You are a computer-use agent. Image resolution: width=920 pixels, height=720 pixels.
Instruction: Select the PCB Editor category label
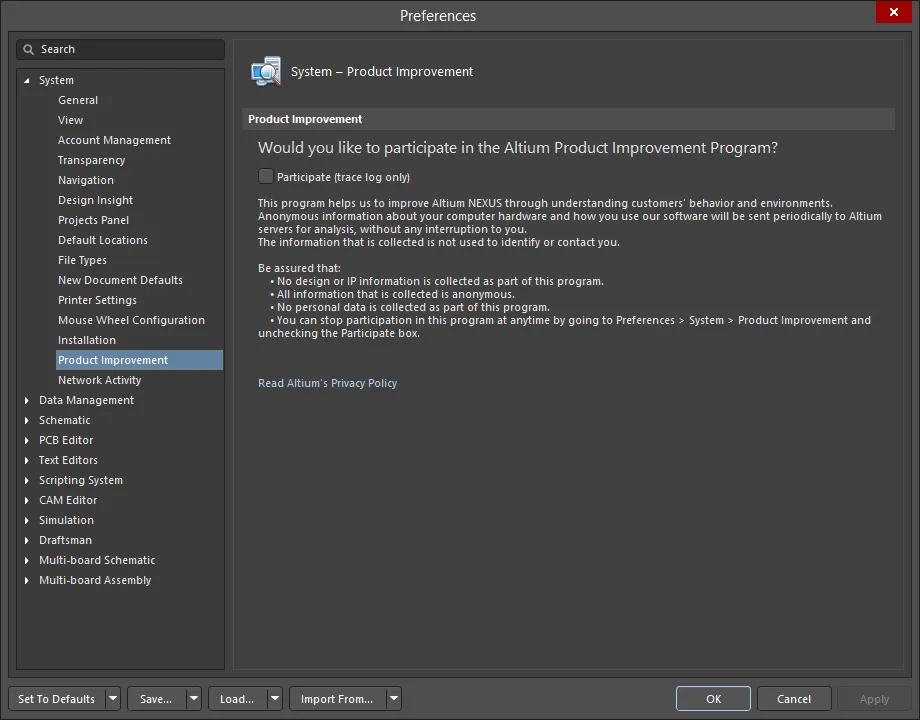click(x=66, y=440)
